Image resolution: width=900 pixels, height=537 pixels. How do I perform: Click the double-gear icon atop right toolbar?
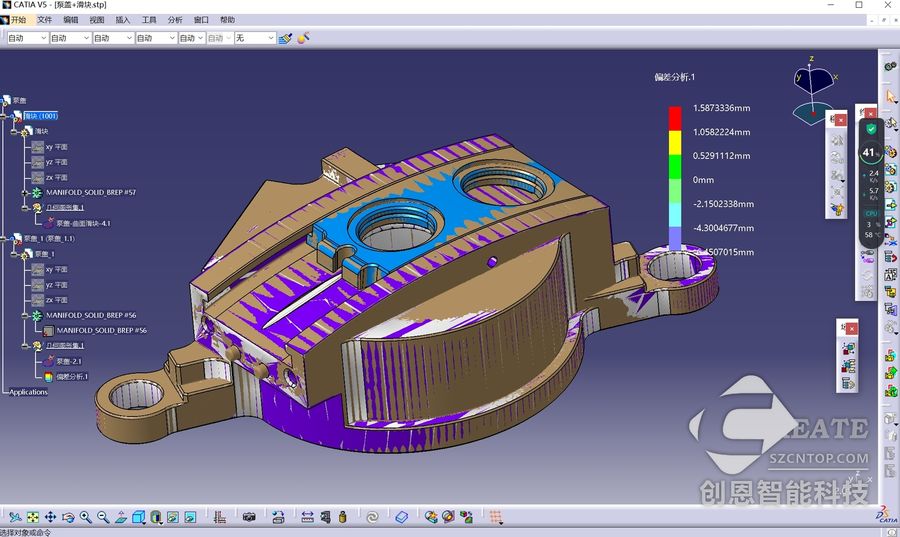[x=890, y=66]
